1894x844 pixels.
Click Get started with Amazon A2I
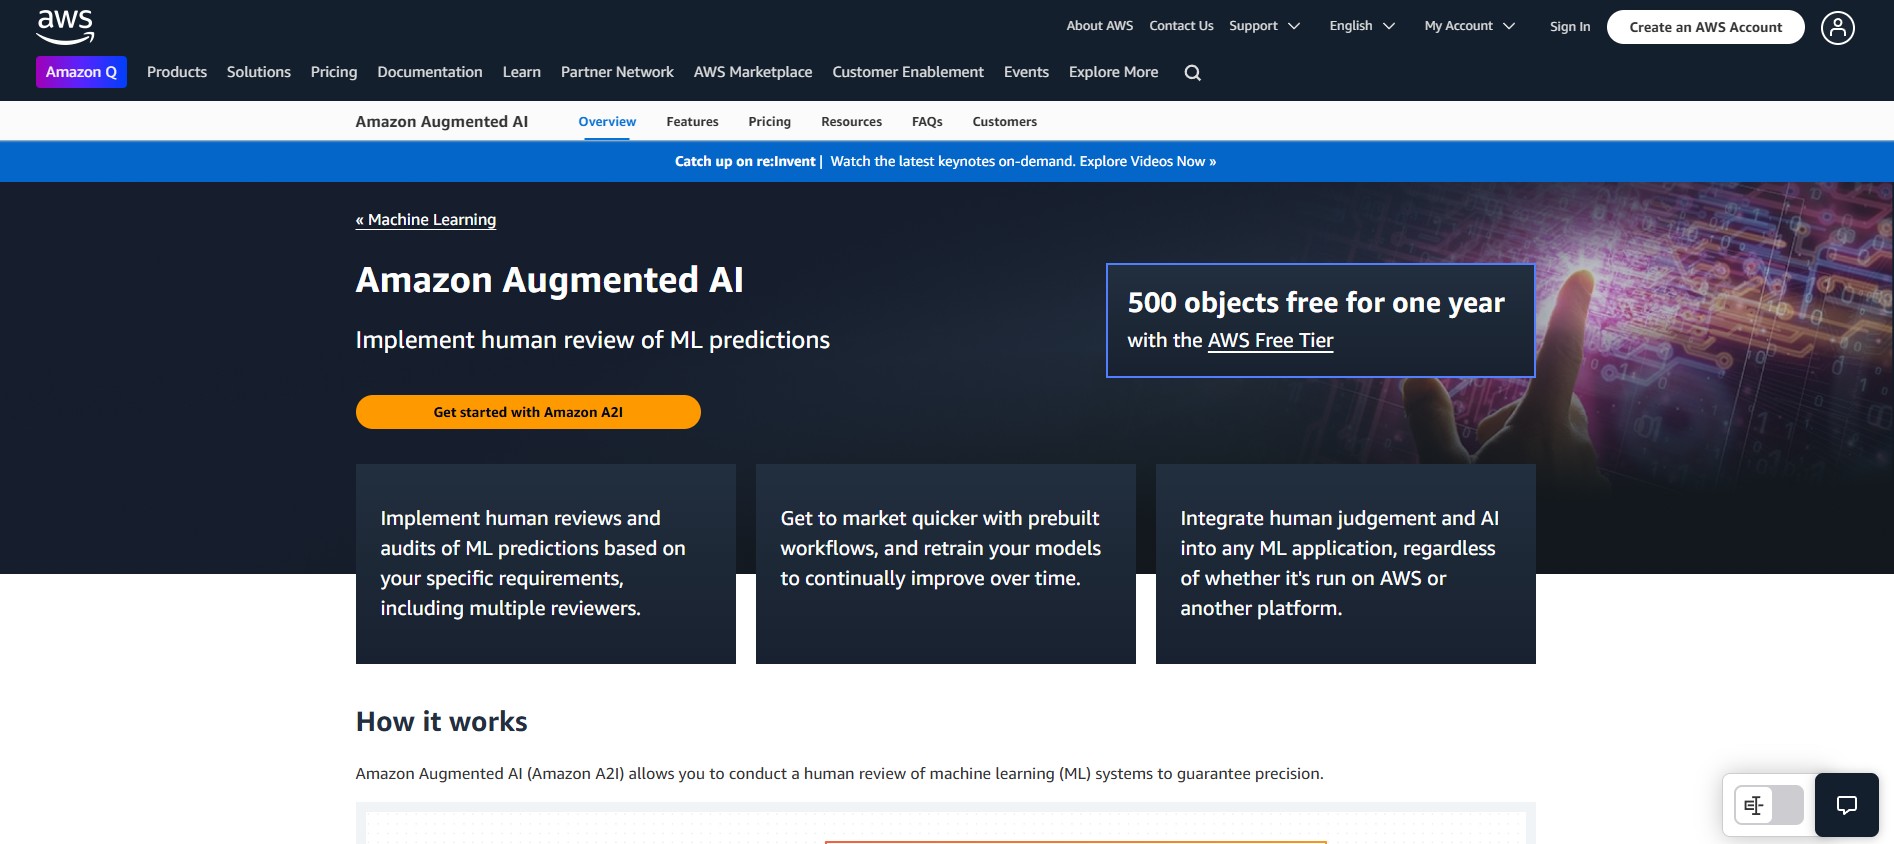pos(528,412)
